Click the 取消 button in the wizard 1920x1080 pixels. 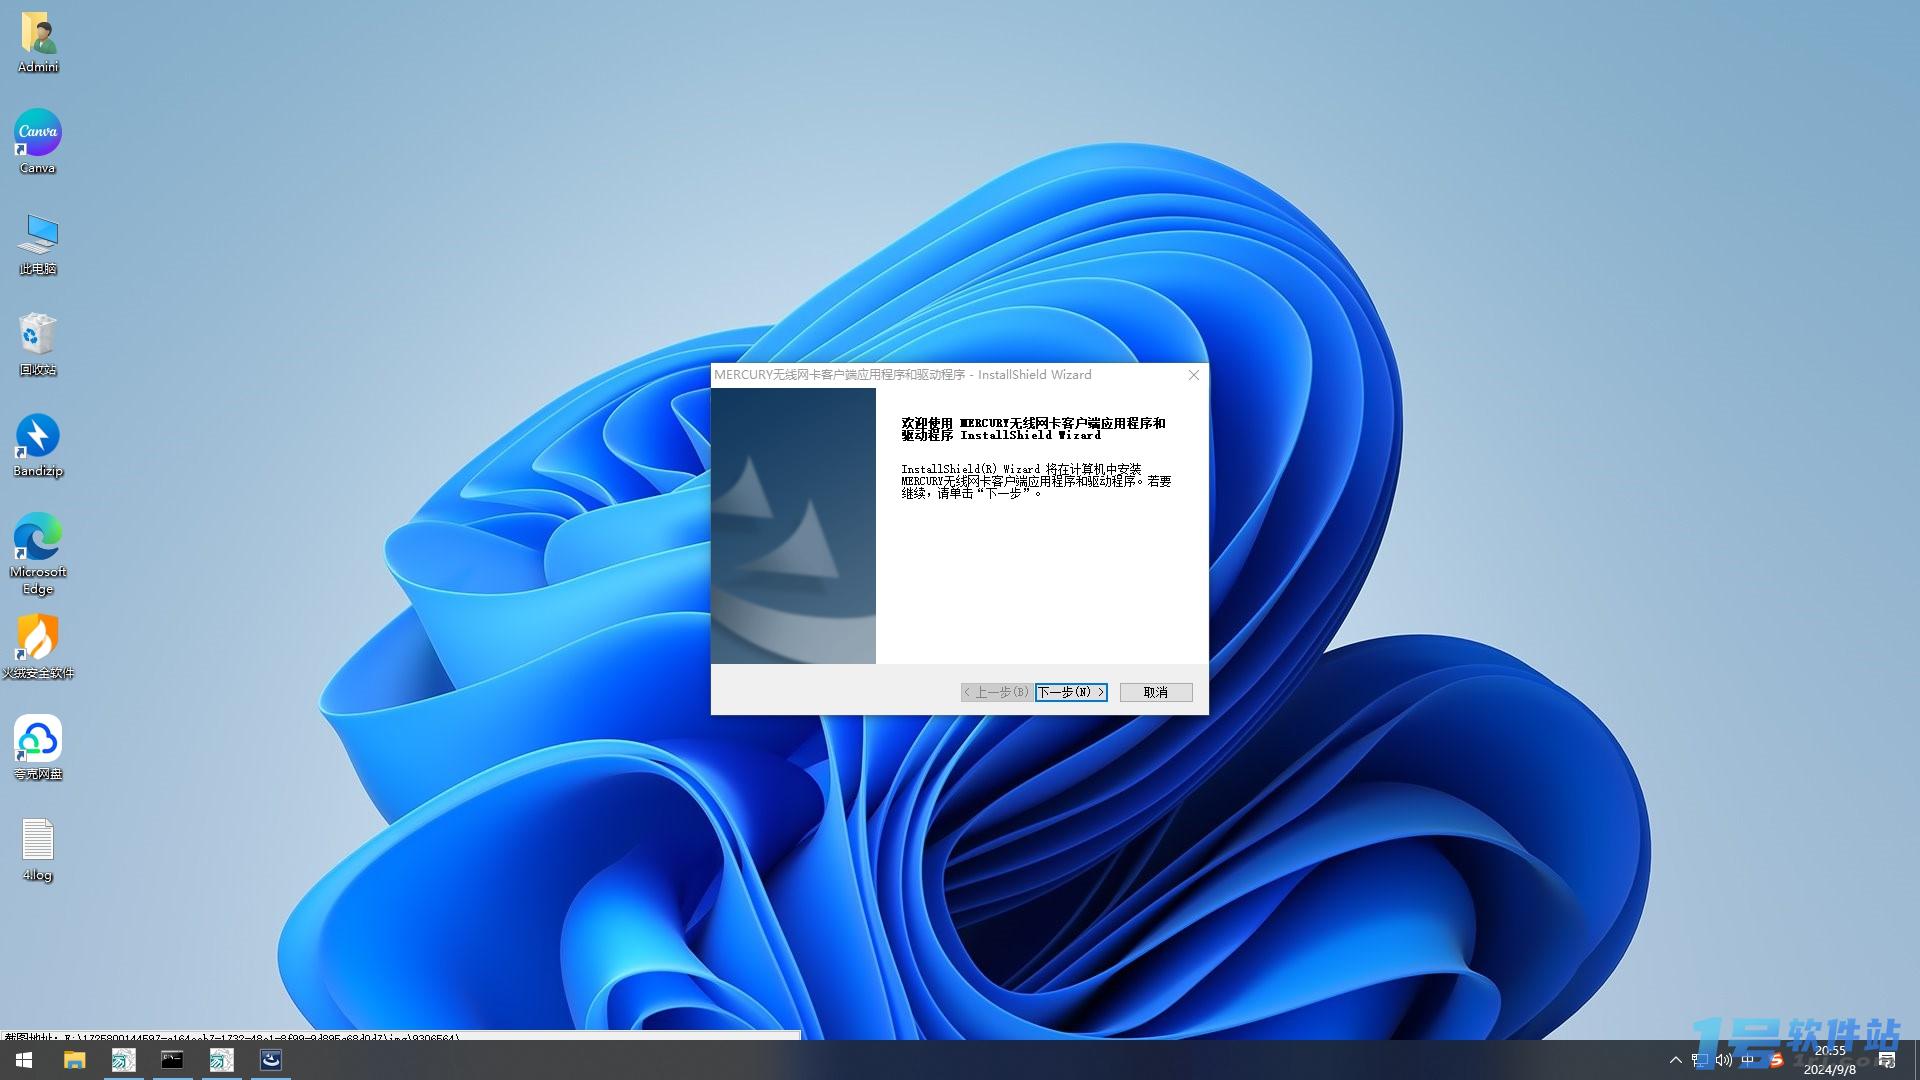[1156, 692]
